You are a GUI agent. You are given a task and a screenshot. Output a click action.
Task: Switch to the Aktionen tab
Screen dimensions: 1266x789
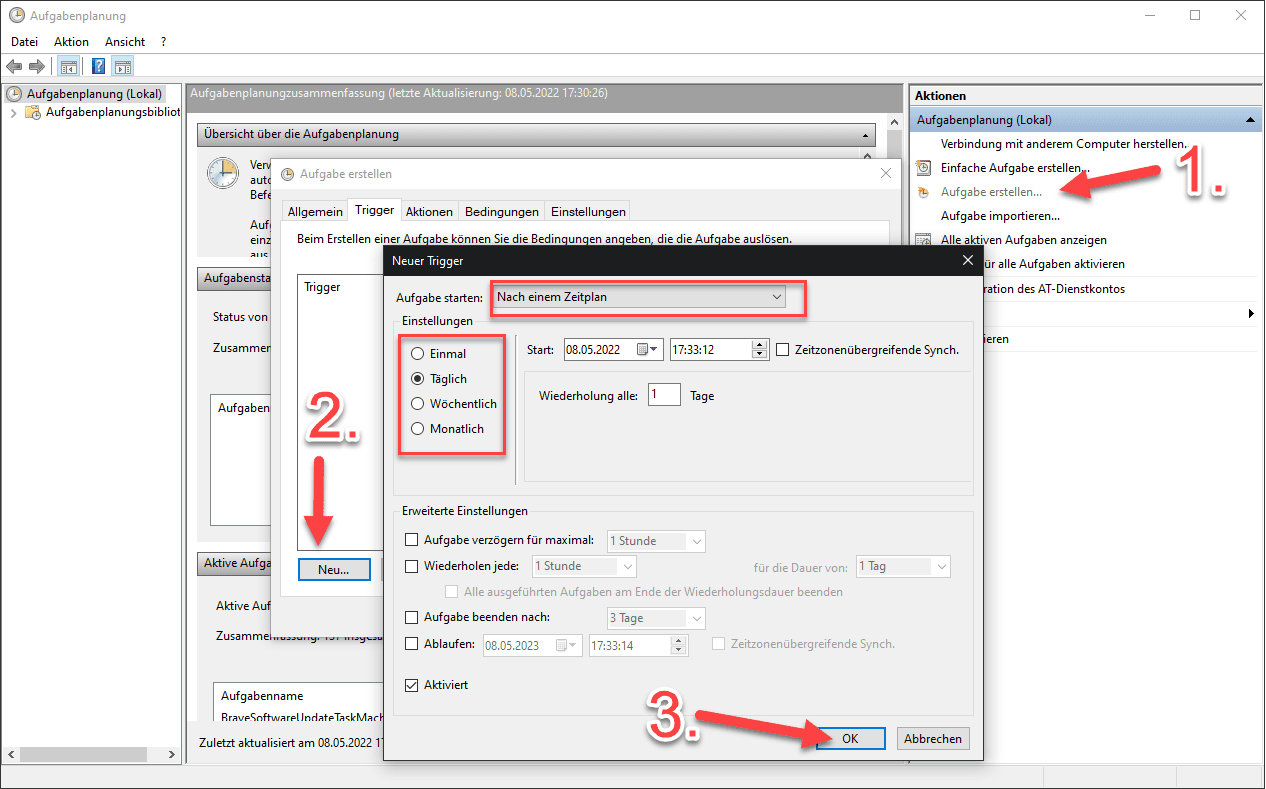click(429, 212)
